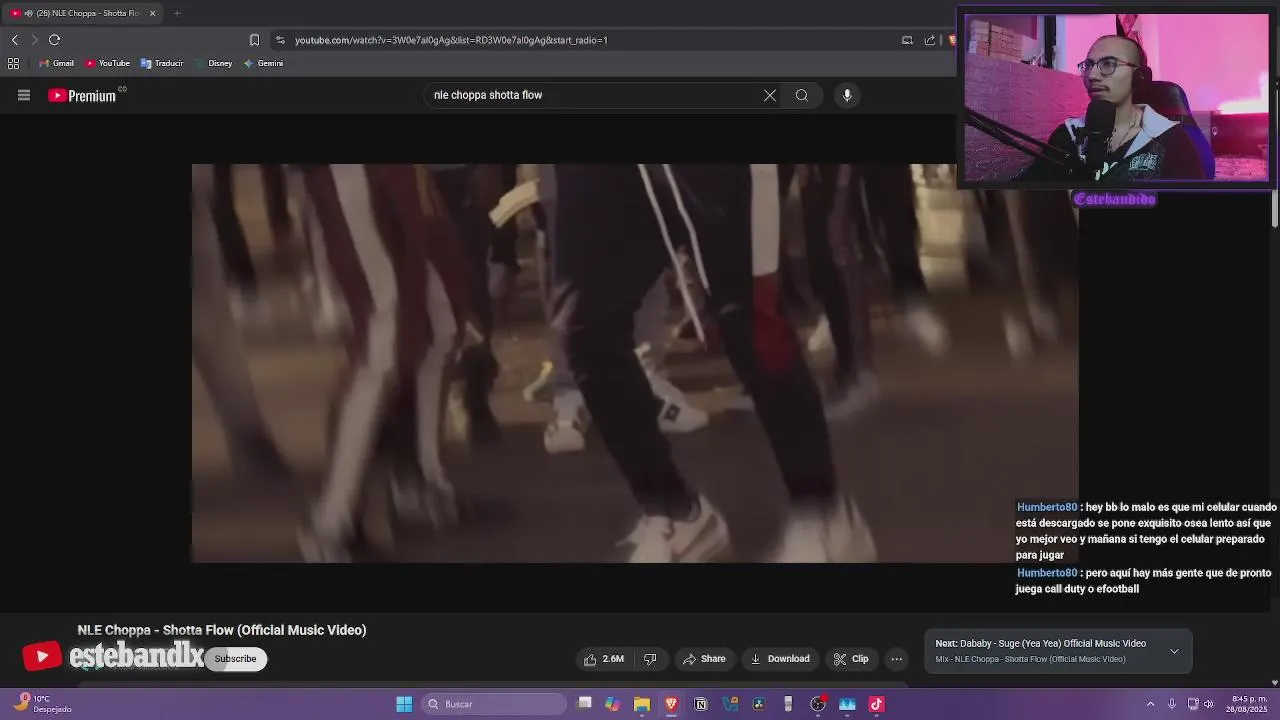Open the tray microphone indicator
The image size is (1280, 720).
1172,704
